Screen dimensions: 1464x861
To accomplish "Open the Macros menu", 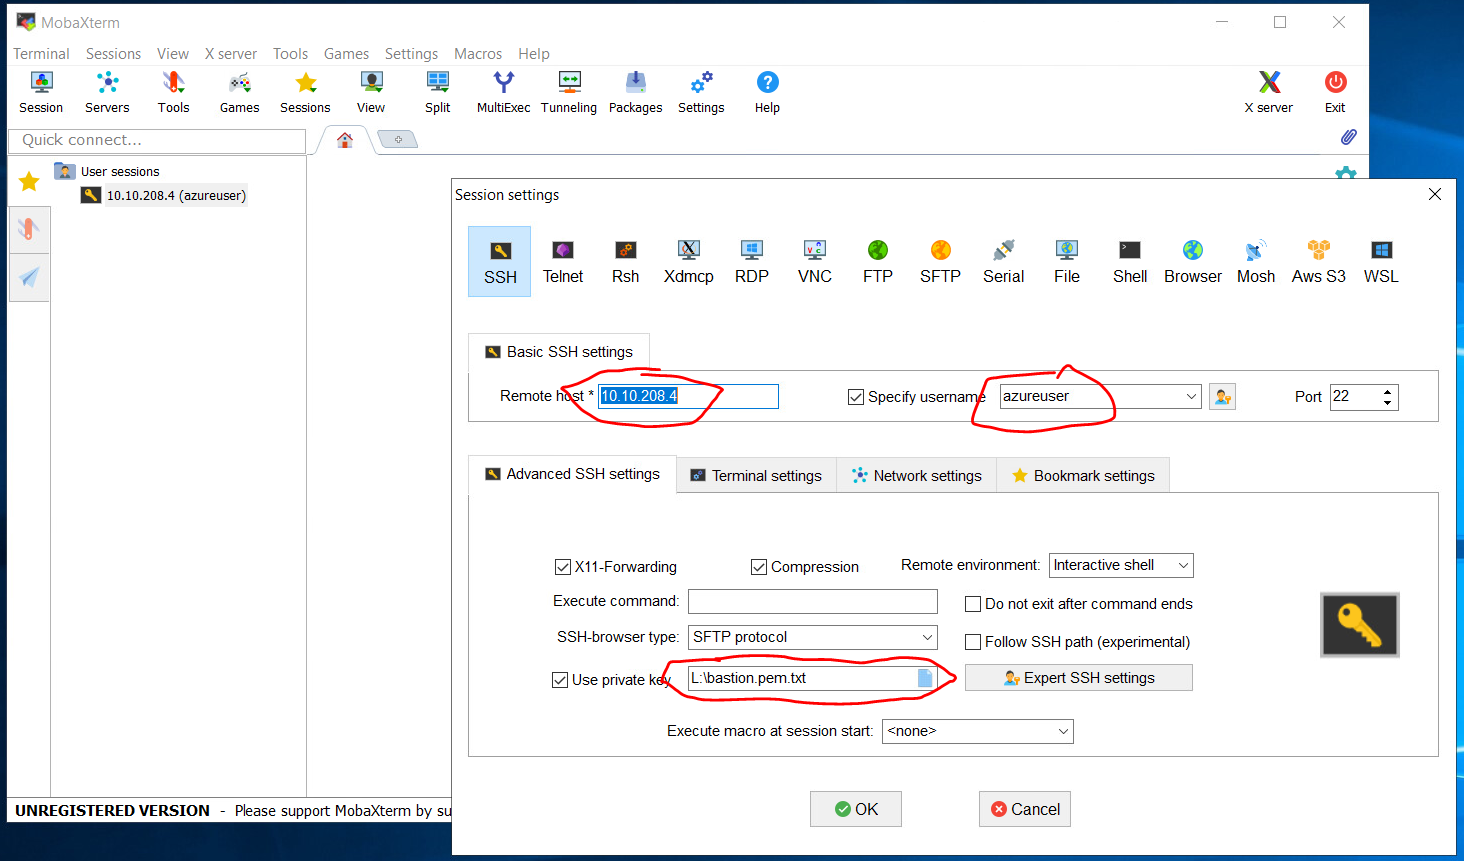I will click(478, 54).
